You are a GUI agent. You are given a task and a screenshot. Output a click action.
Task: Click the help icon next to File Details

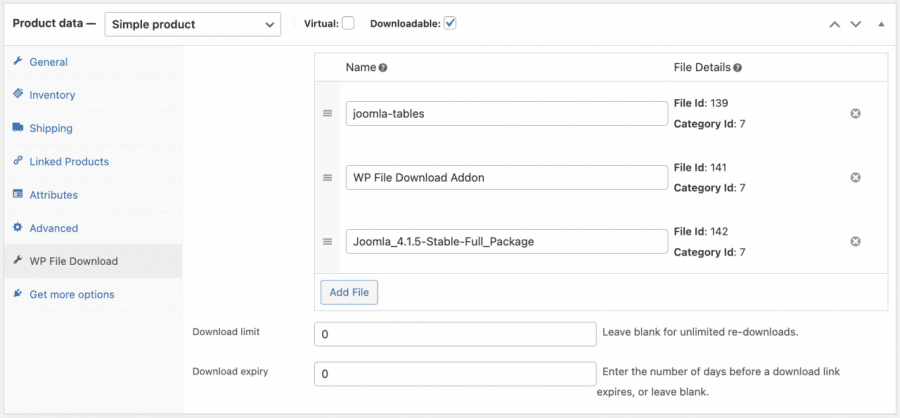click(737, 68)
